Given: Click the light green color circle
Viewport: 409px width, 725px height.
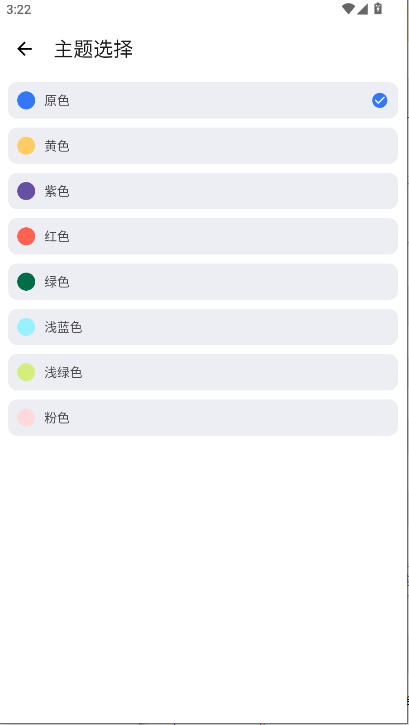Looking at the screenshot, I should (26, 372).
